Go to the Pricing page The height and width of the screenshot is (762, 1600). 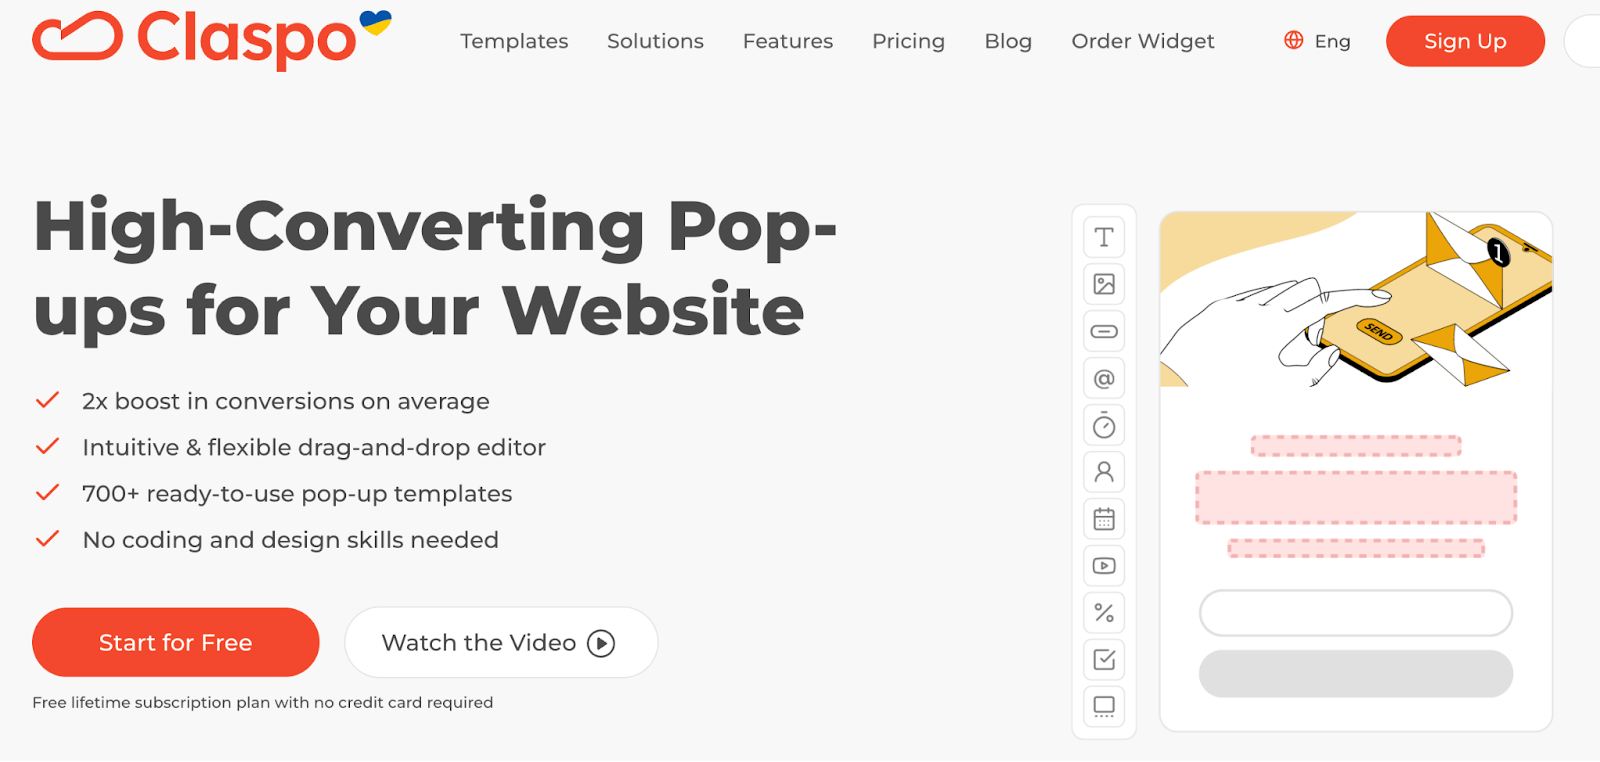coord(908,41)
